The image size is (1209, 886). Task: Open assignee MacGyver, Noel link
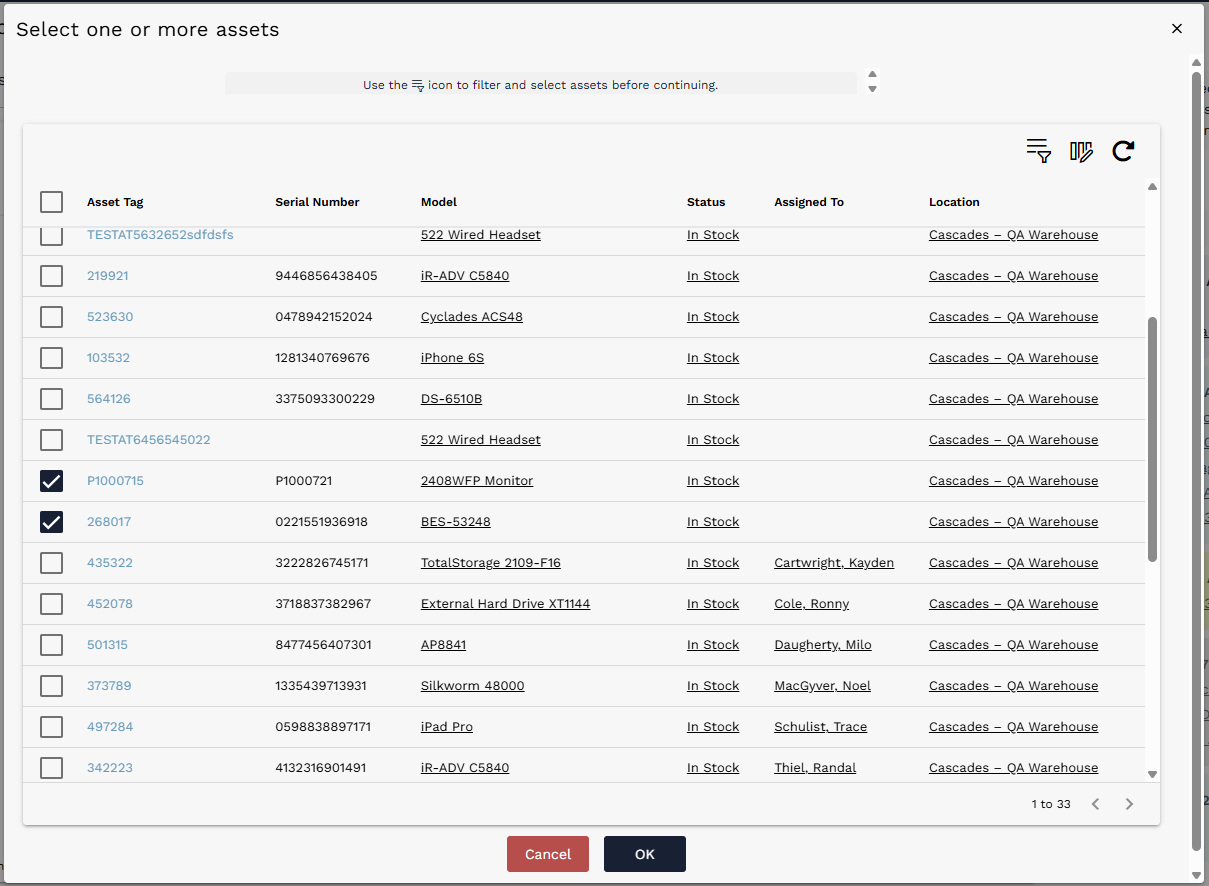(823, 686)
